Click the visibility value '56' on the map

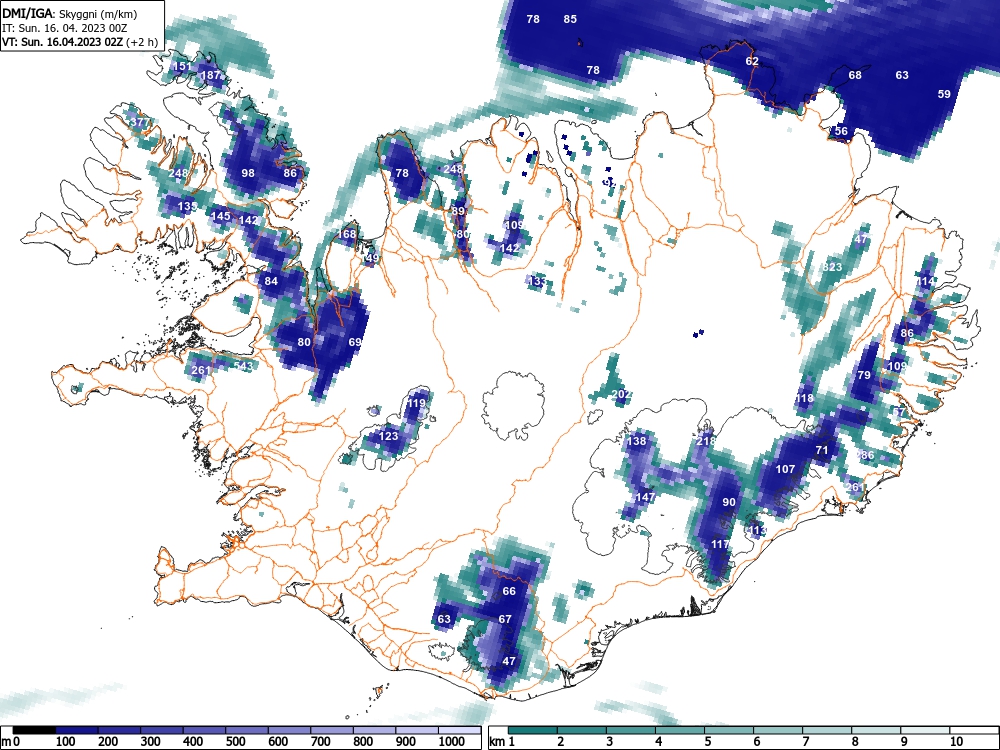[841, 131]
